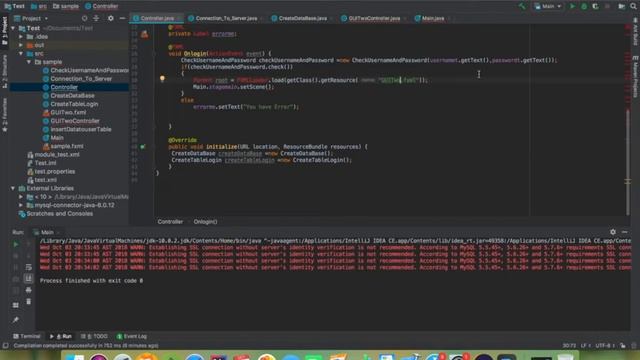The width and height of the screenshot is (640, 360).
Task: Click Onlogin() in editor breadcrumb bar
Action: [205, 222]
